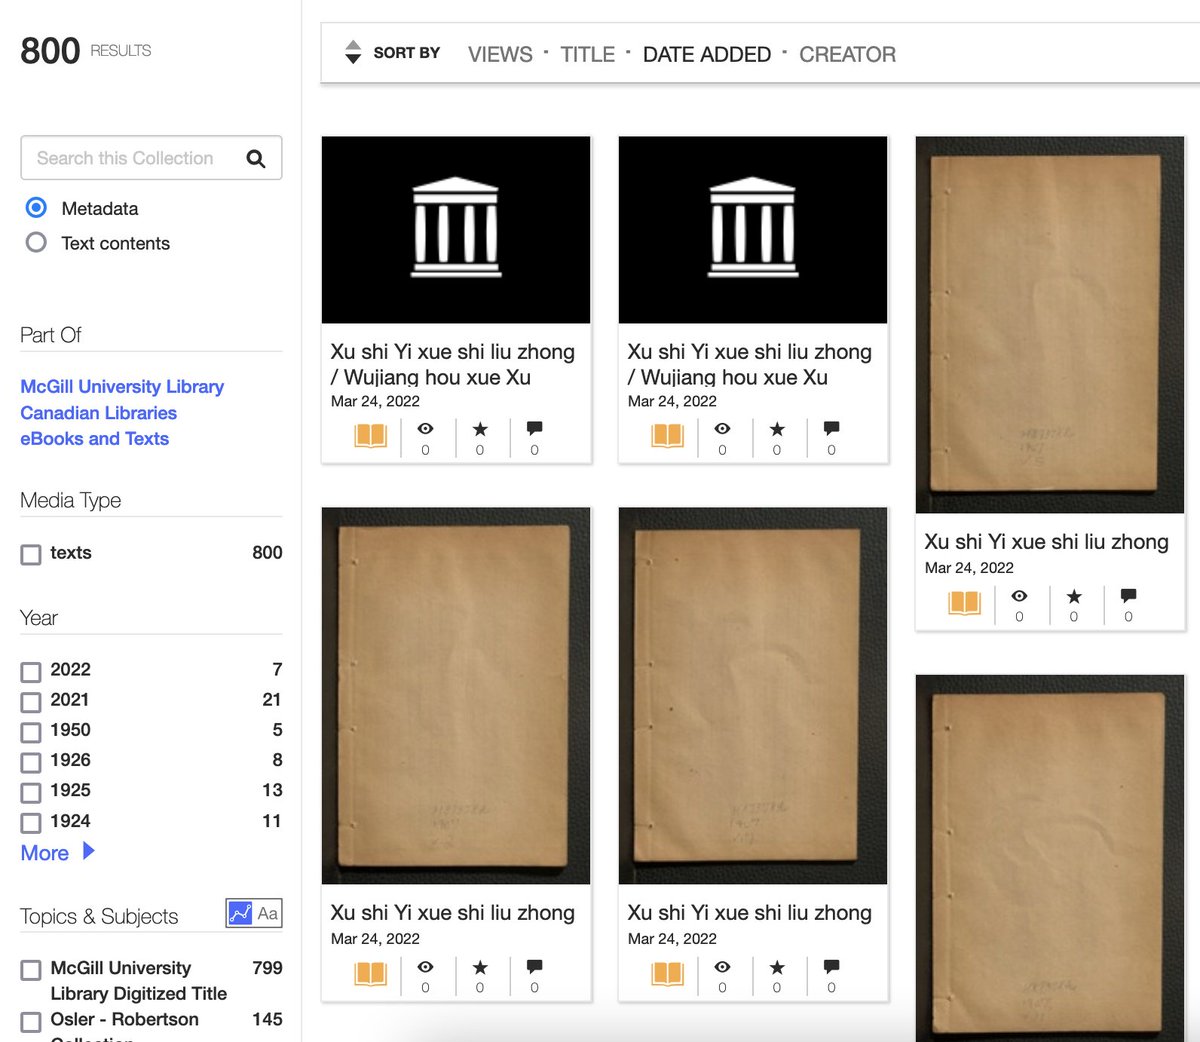Check the texts media type checkbox
1200x1042 pixels.
click(31, 554)
